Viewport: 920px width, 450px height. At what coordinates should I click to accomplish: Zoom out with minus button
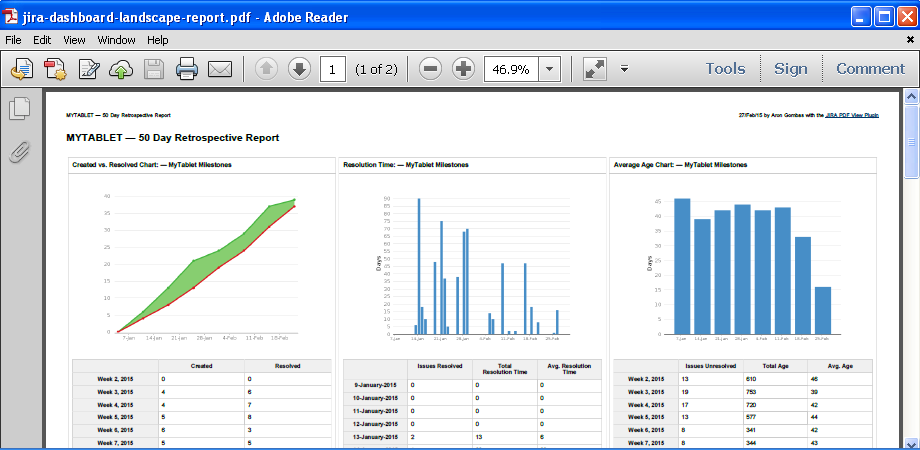[430, 69]
